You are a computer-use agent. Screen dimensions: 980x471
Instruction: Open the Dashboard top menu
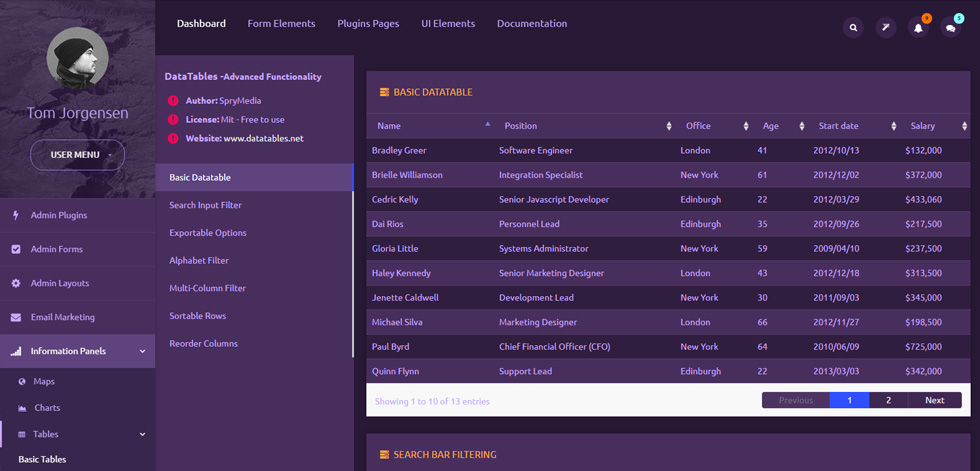201,24
